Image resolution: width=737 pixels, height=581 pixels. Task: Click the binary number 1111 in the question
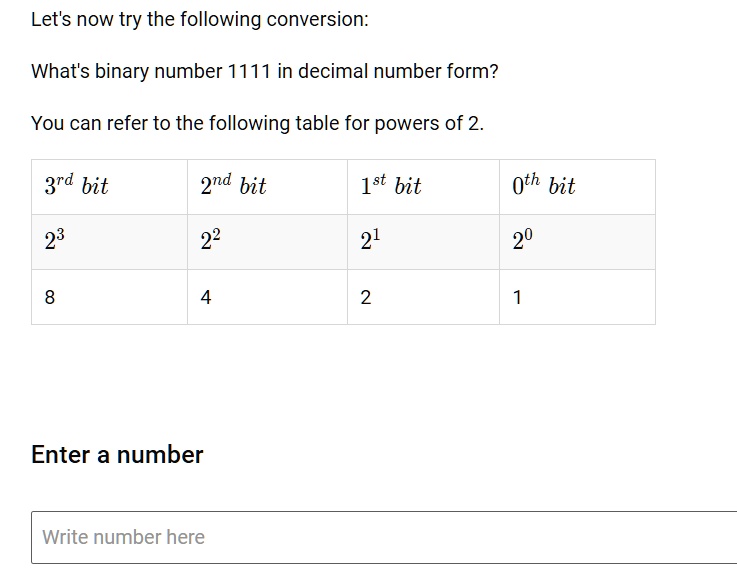[250, 72]
